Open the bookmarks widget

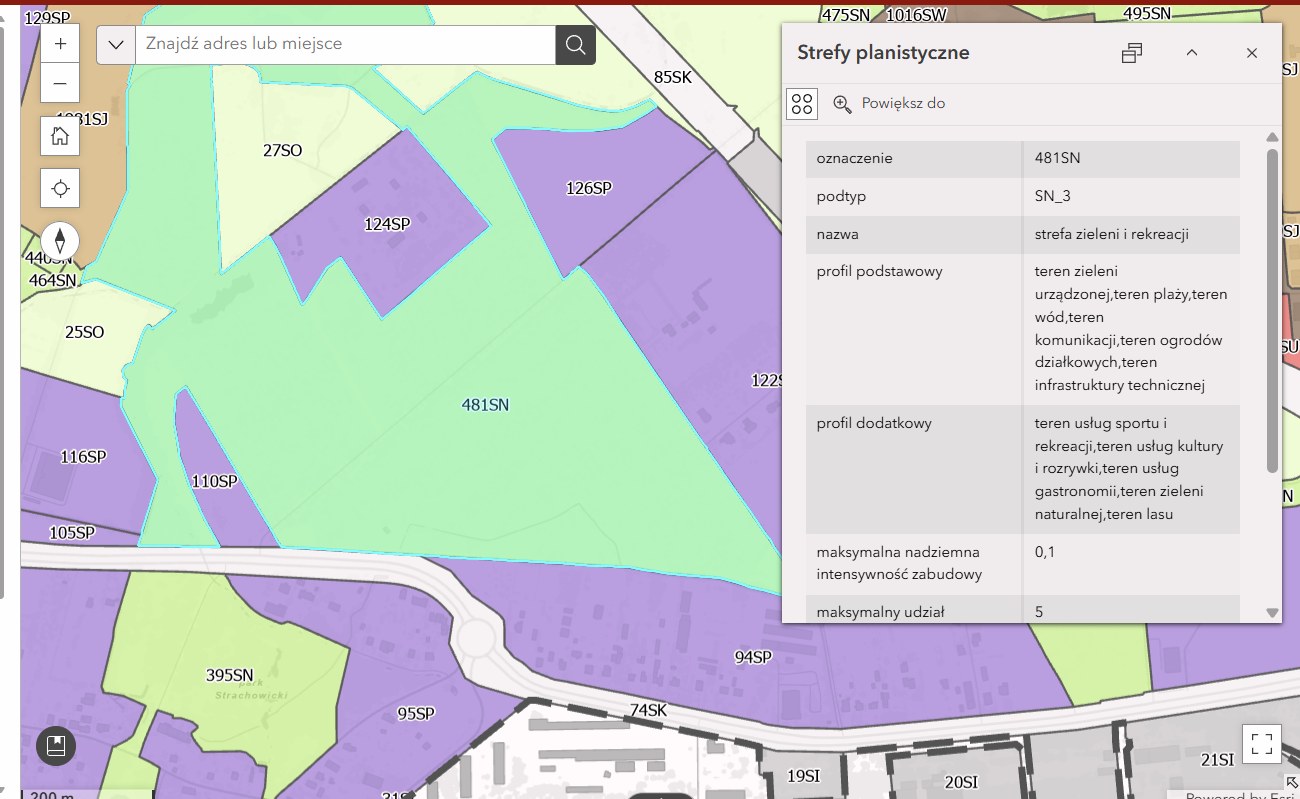point(56,746)
